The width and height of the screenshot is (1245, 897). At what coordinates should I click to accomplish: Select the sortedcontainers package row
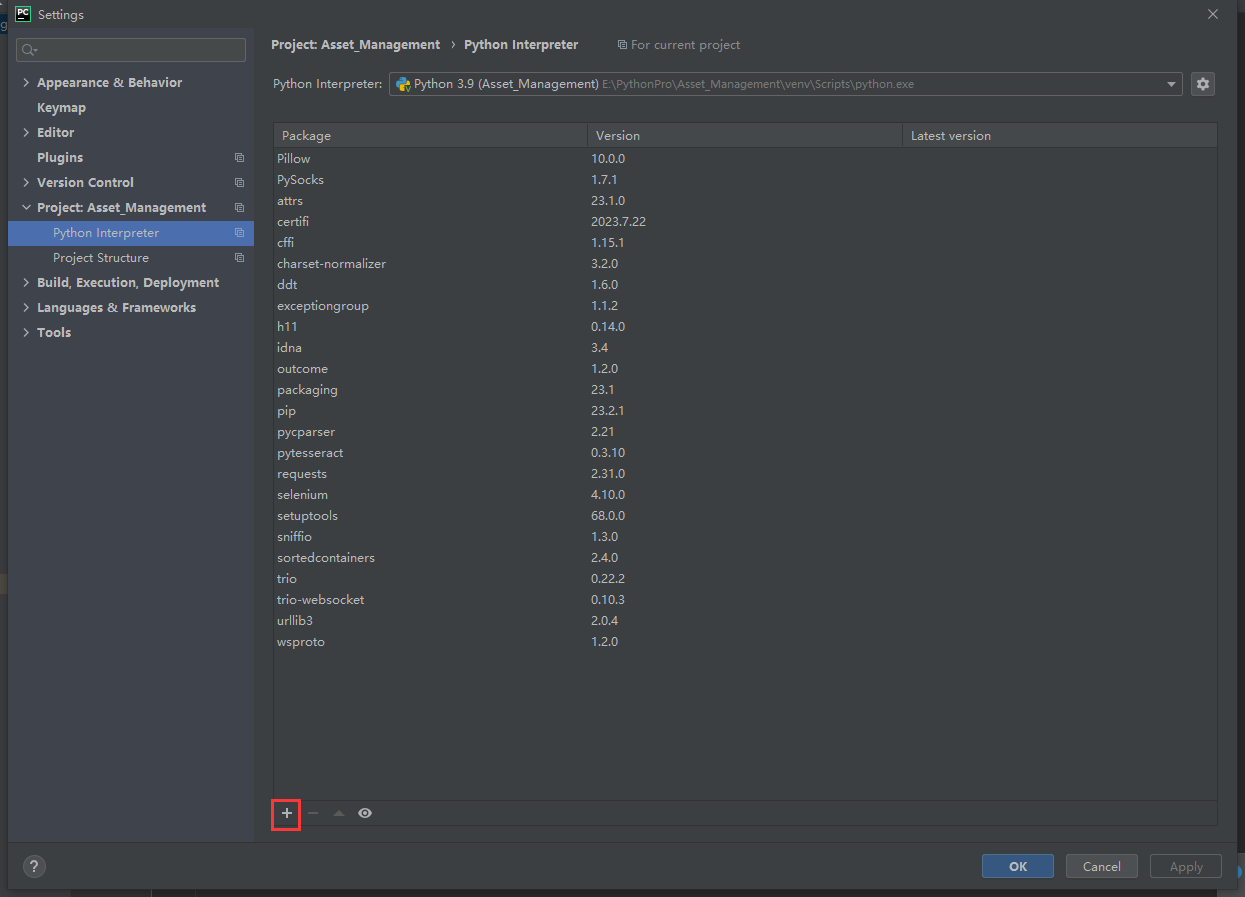pyautogui.click(x=745, y=558)
